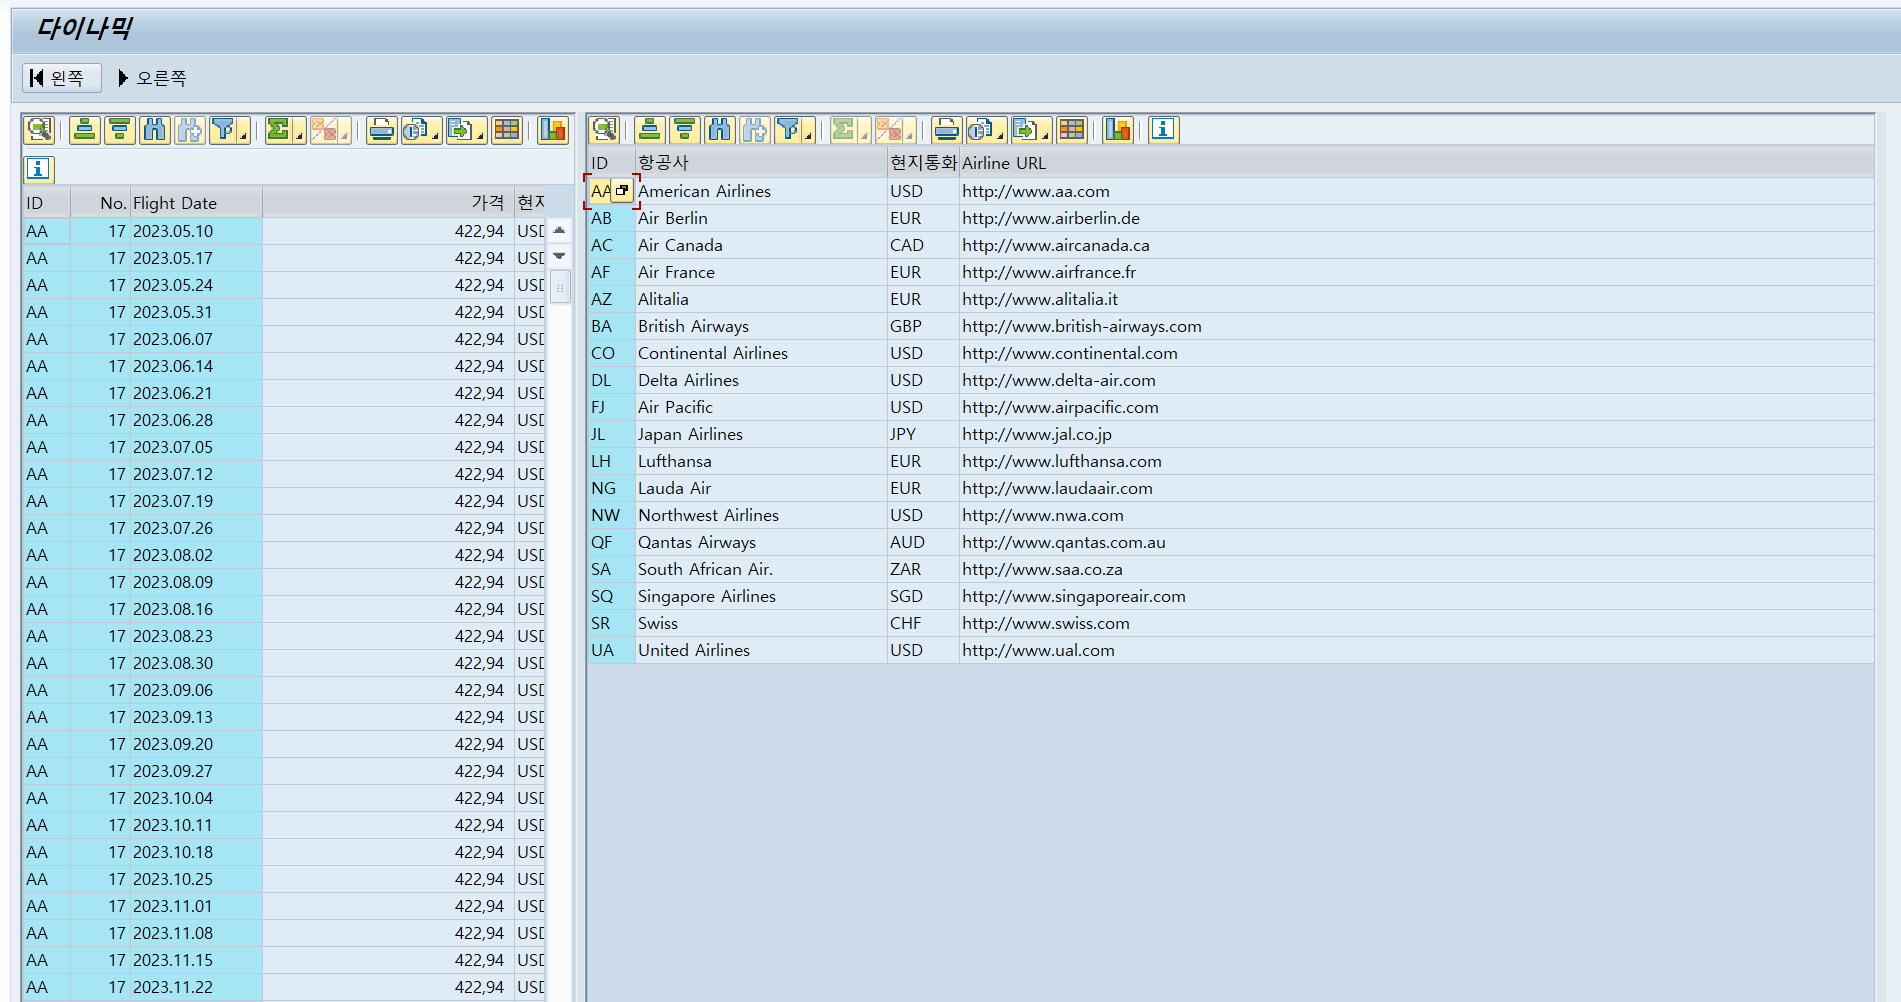The width and height of the screenshot is (1901, 1002).
Task: Print the airline grid list
Action: tap(946, 130)
